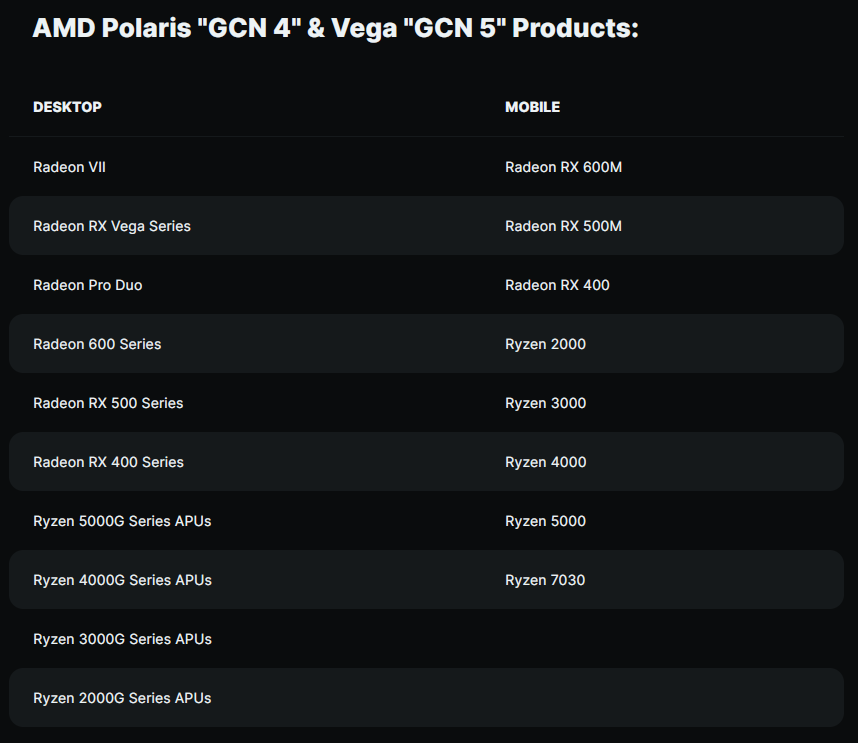
Task: Click the Ryzen 7030 mobile entry
Action: pyautogui.click(x=545, y=580)
